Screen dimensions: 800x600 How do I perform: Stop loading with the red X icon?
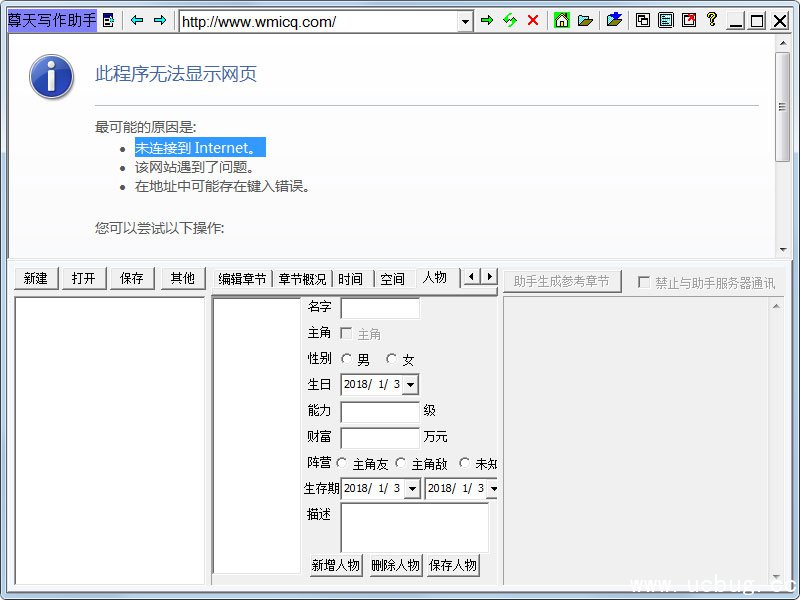(533, 20)
